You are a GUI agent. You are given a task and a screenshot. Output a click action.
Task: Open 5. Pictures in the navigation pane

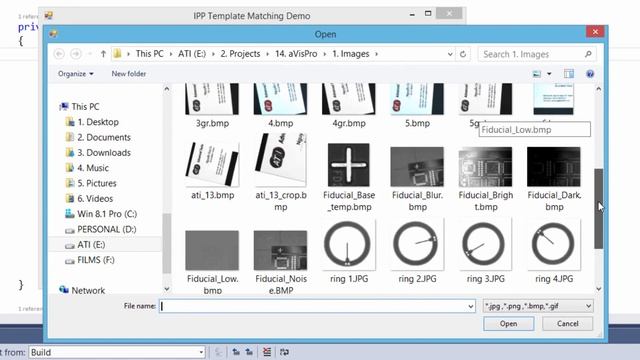coord(97,183)
